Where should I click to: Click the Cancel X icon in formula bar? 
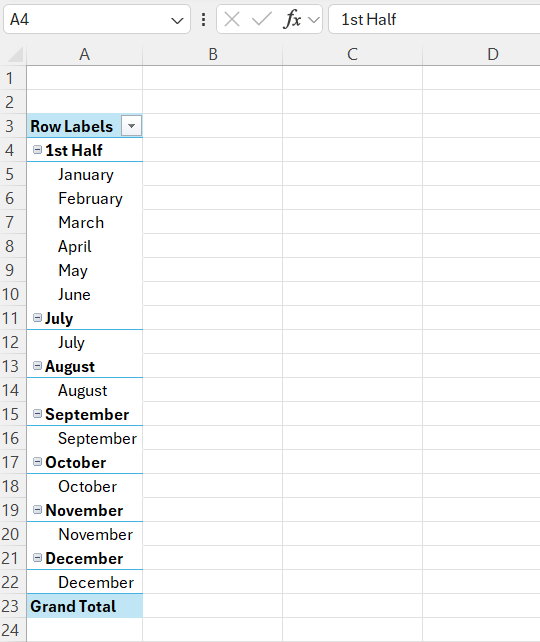[x=232, y=19]
